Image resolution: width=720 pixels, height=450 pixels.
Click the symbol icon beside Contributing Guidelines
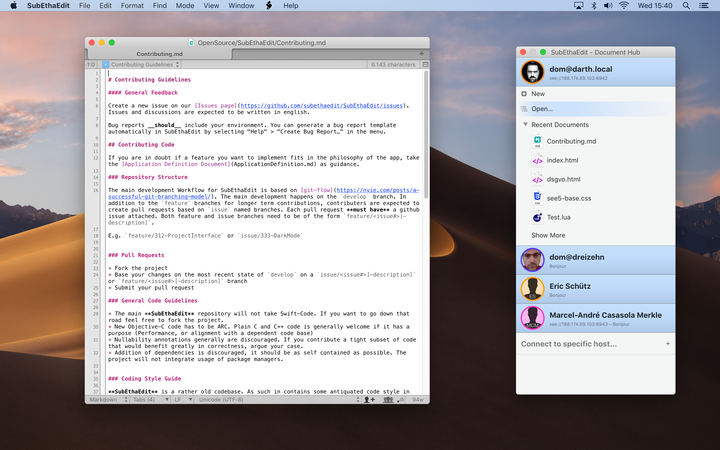tap(106, 65)
